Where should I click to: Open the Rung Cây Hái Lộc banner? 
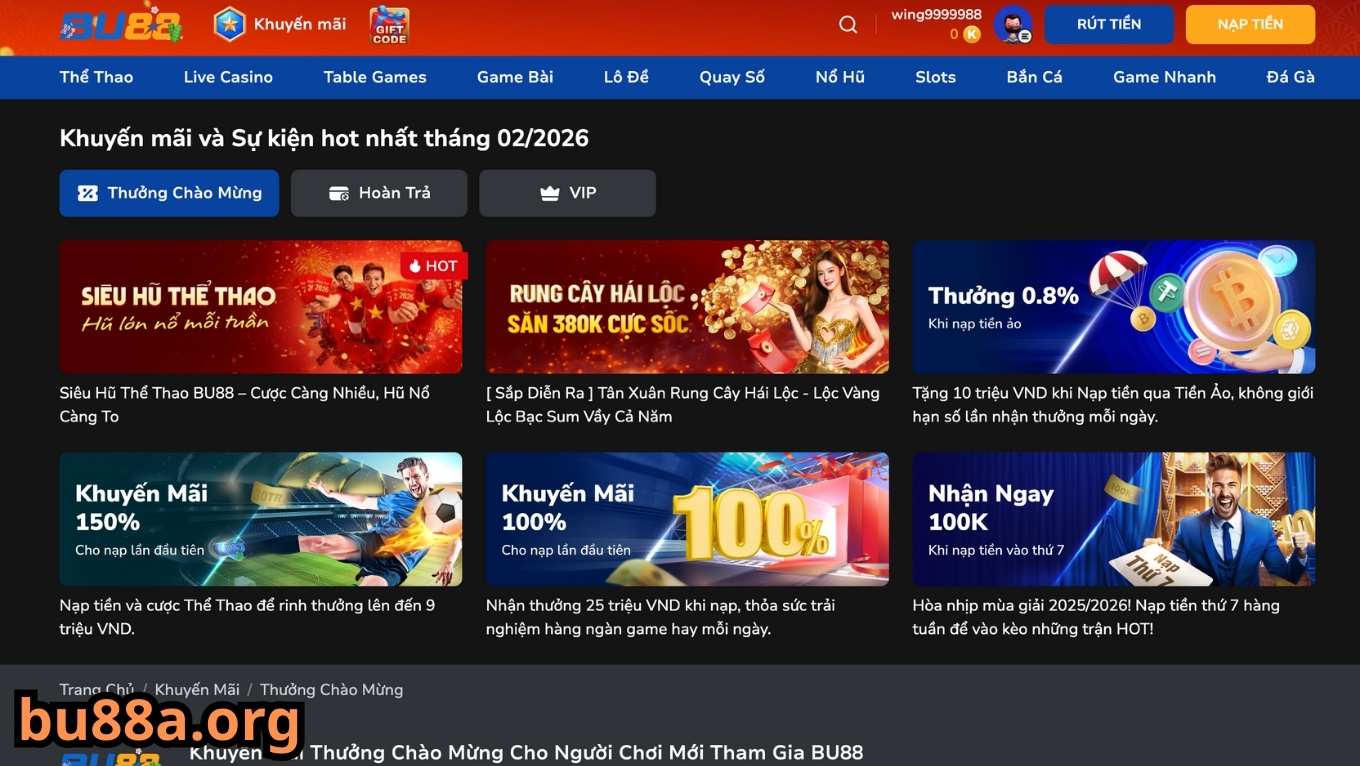point(687,307)
